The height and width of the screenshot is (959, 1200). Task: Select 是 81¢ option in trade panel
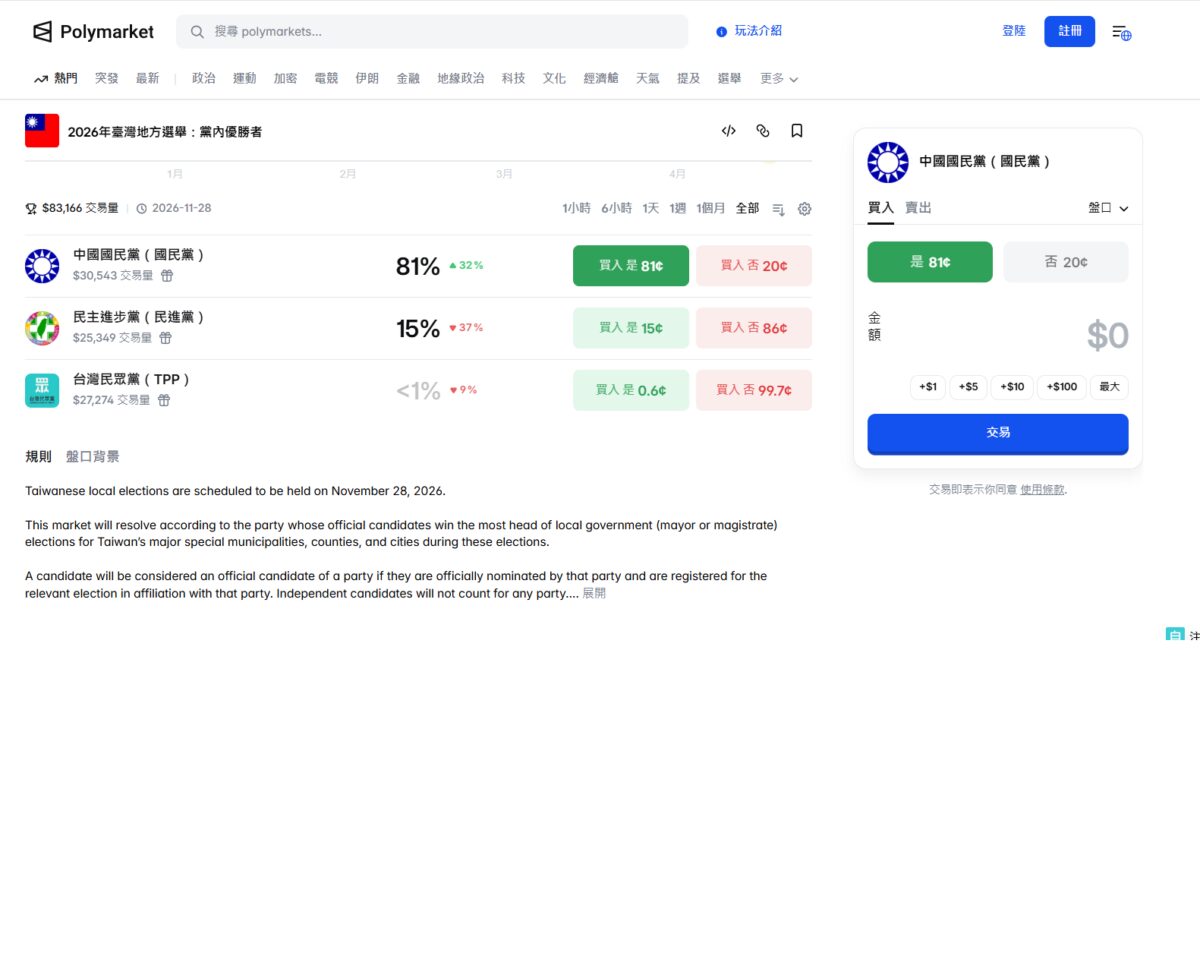(x=930, y=262)
